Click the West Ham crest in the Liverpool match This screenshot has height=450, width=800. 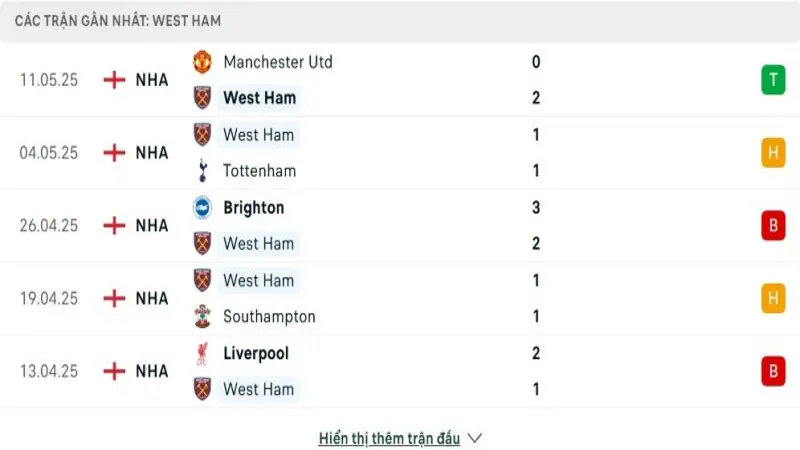[203, 389]
